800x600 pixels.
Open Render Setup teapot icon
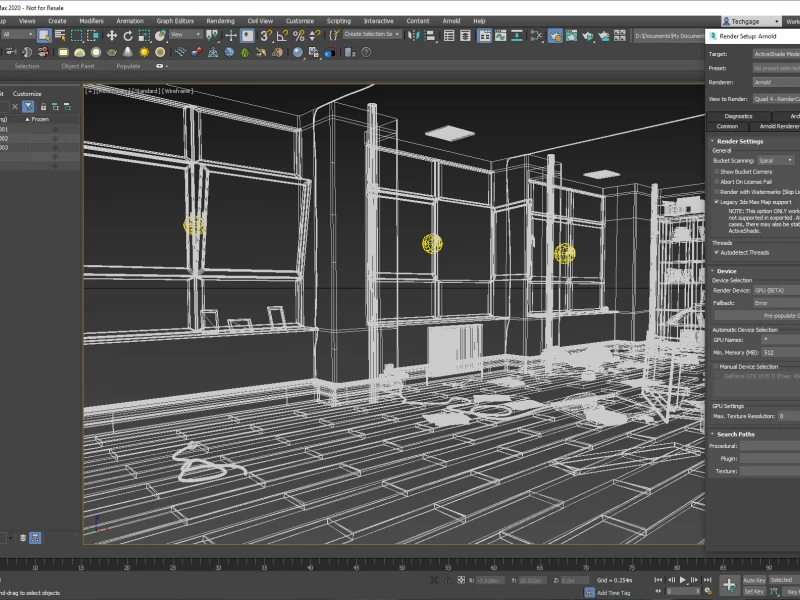coord(555,35)
